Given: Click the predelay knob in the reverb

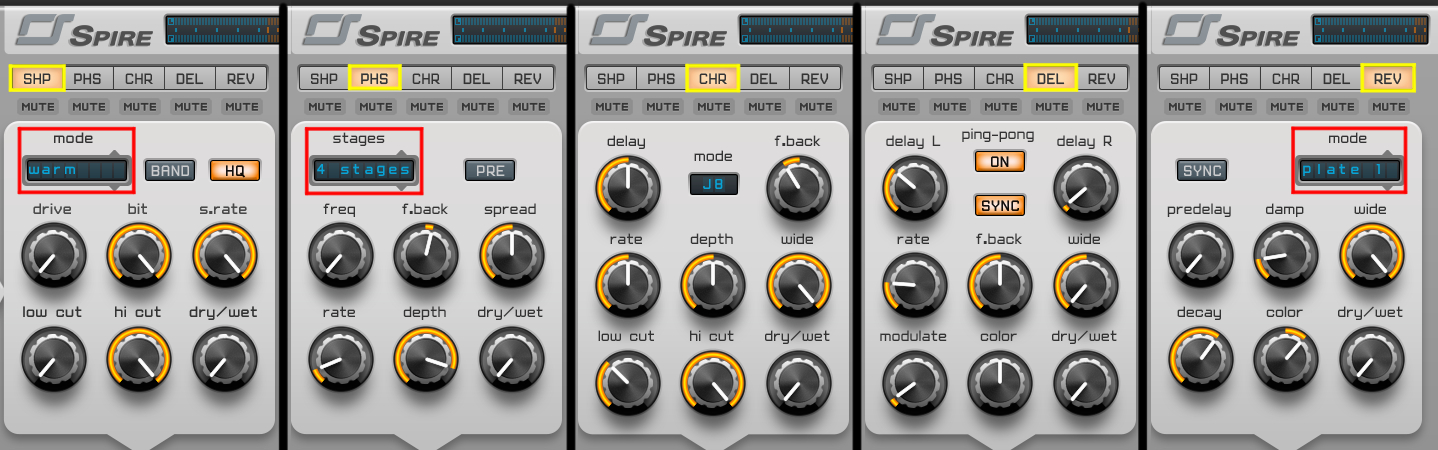Looking at the screenshot, I should [1198, 255].
